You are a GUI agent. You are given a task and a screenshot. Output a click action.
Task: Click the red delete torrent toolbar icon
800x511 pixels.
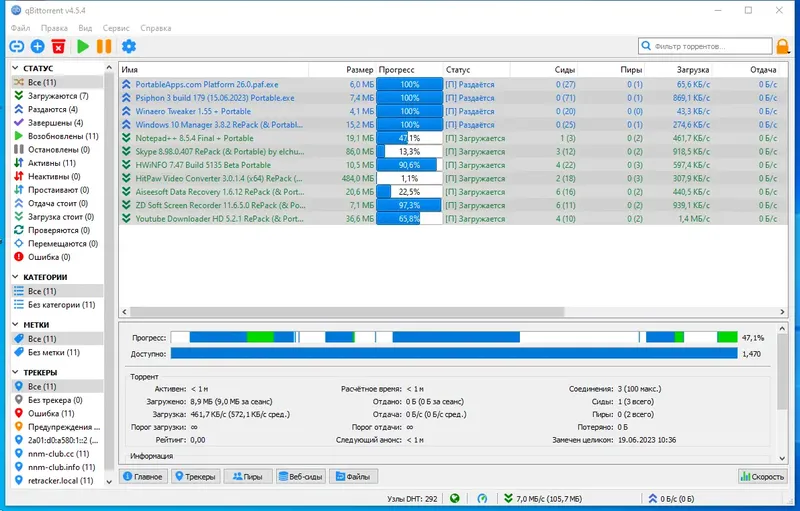(x=59, y=47)
